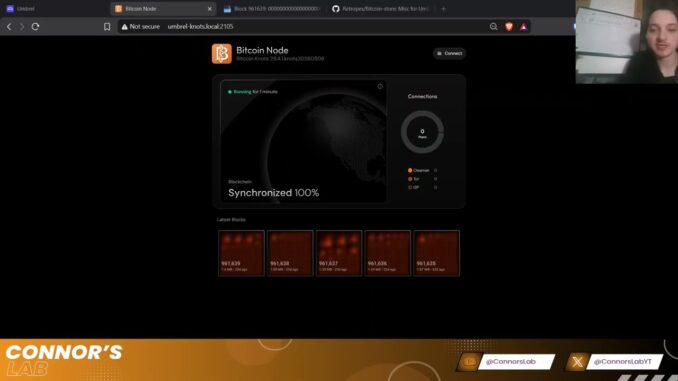Click the Bitcoin Node title text
The width and height of the screenshot is (678, 381).
(x=262, y=50)
